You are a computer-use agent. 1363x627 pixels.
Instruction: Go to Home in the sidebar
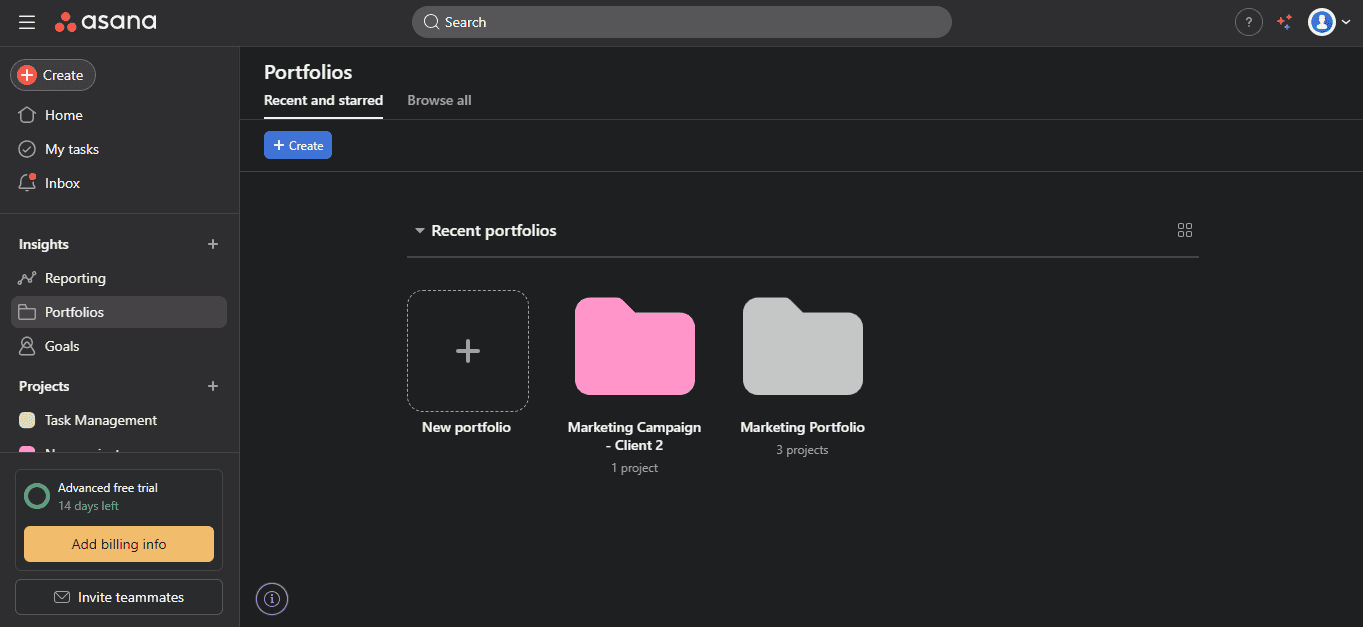63,115
